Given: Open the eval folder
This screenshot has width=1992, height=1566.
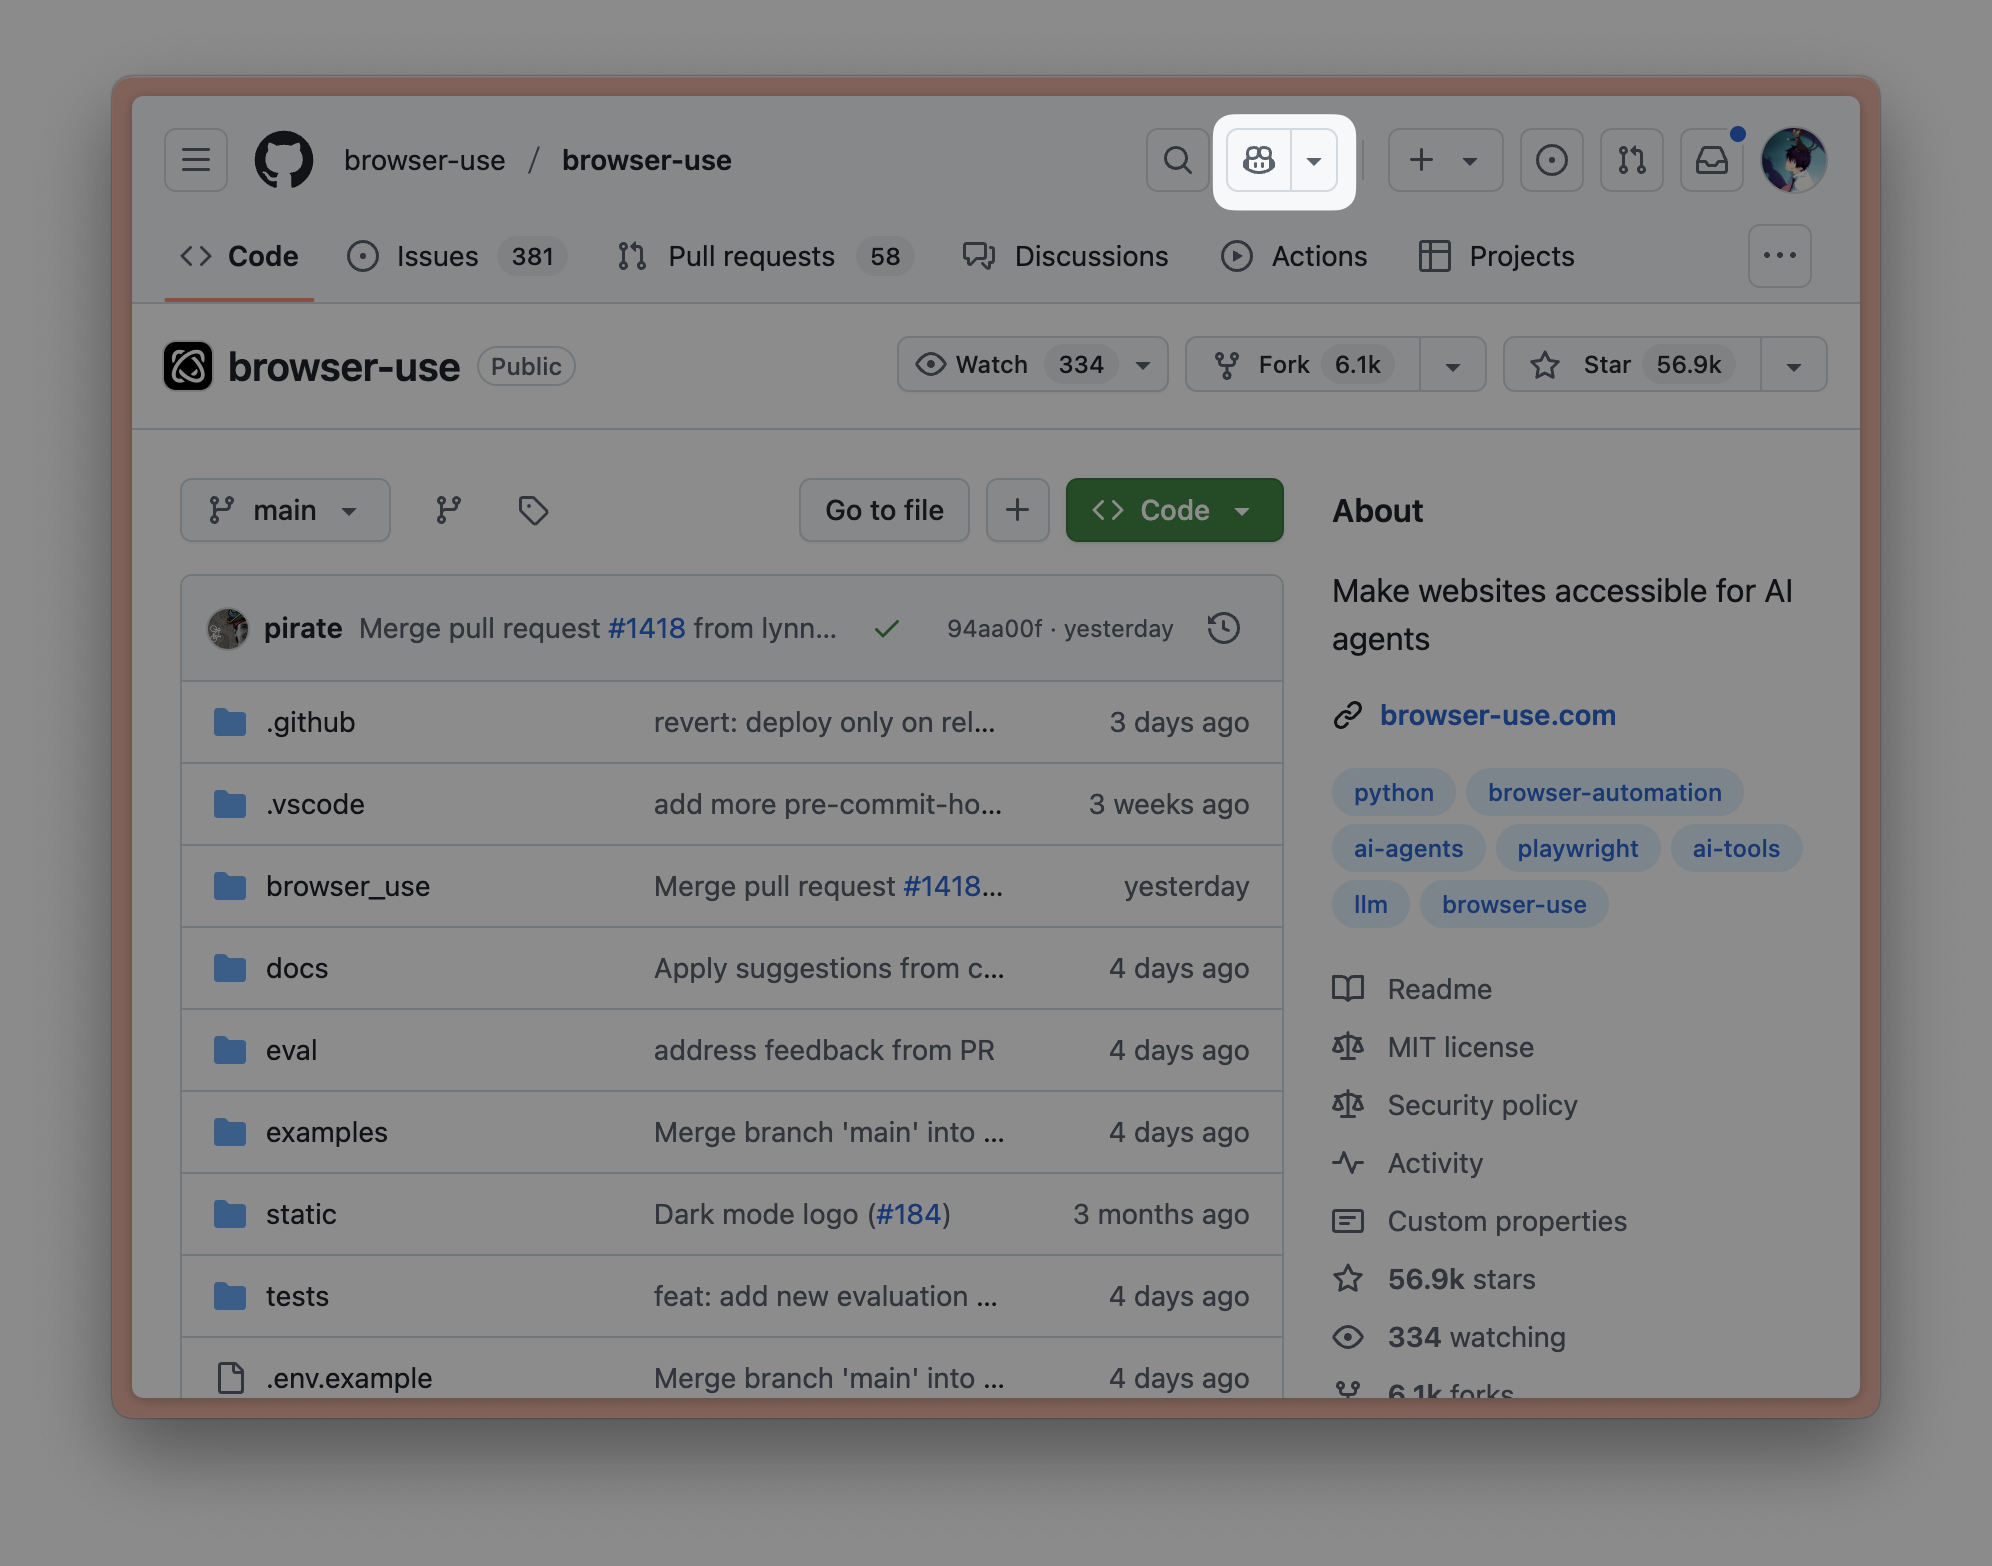Looking at the screenshot, I should (x=291, y=1050).
